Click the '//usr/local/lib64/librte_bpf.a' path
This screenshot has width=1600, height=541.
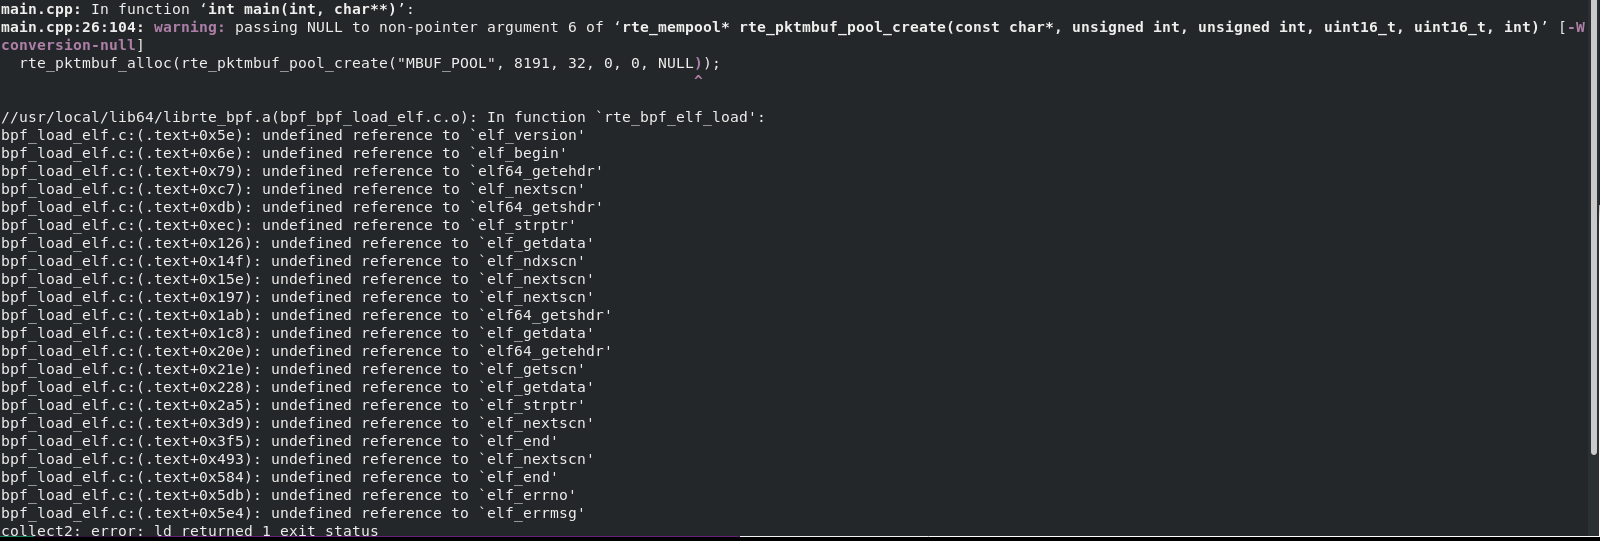pos(136,117)
